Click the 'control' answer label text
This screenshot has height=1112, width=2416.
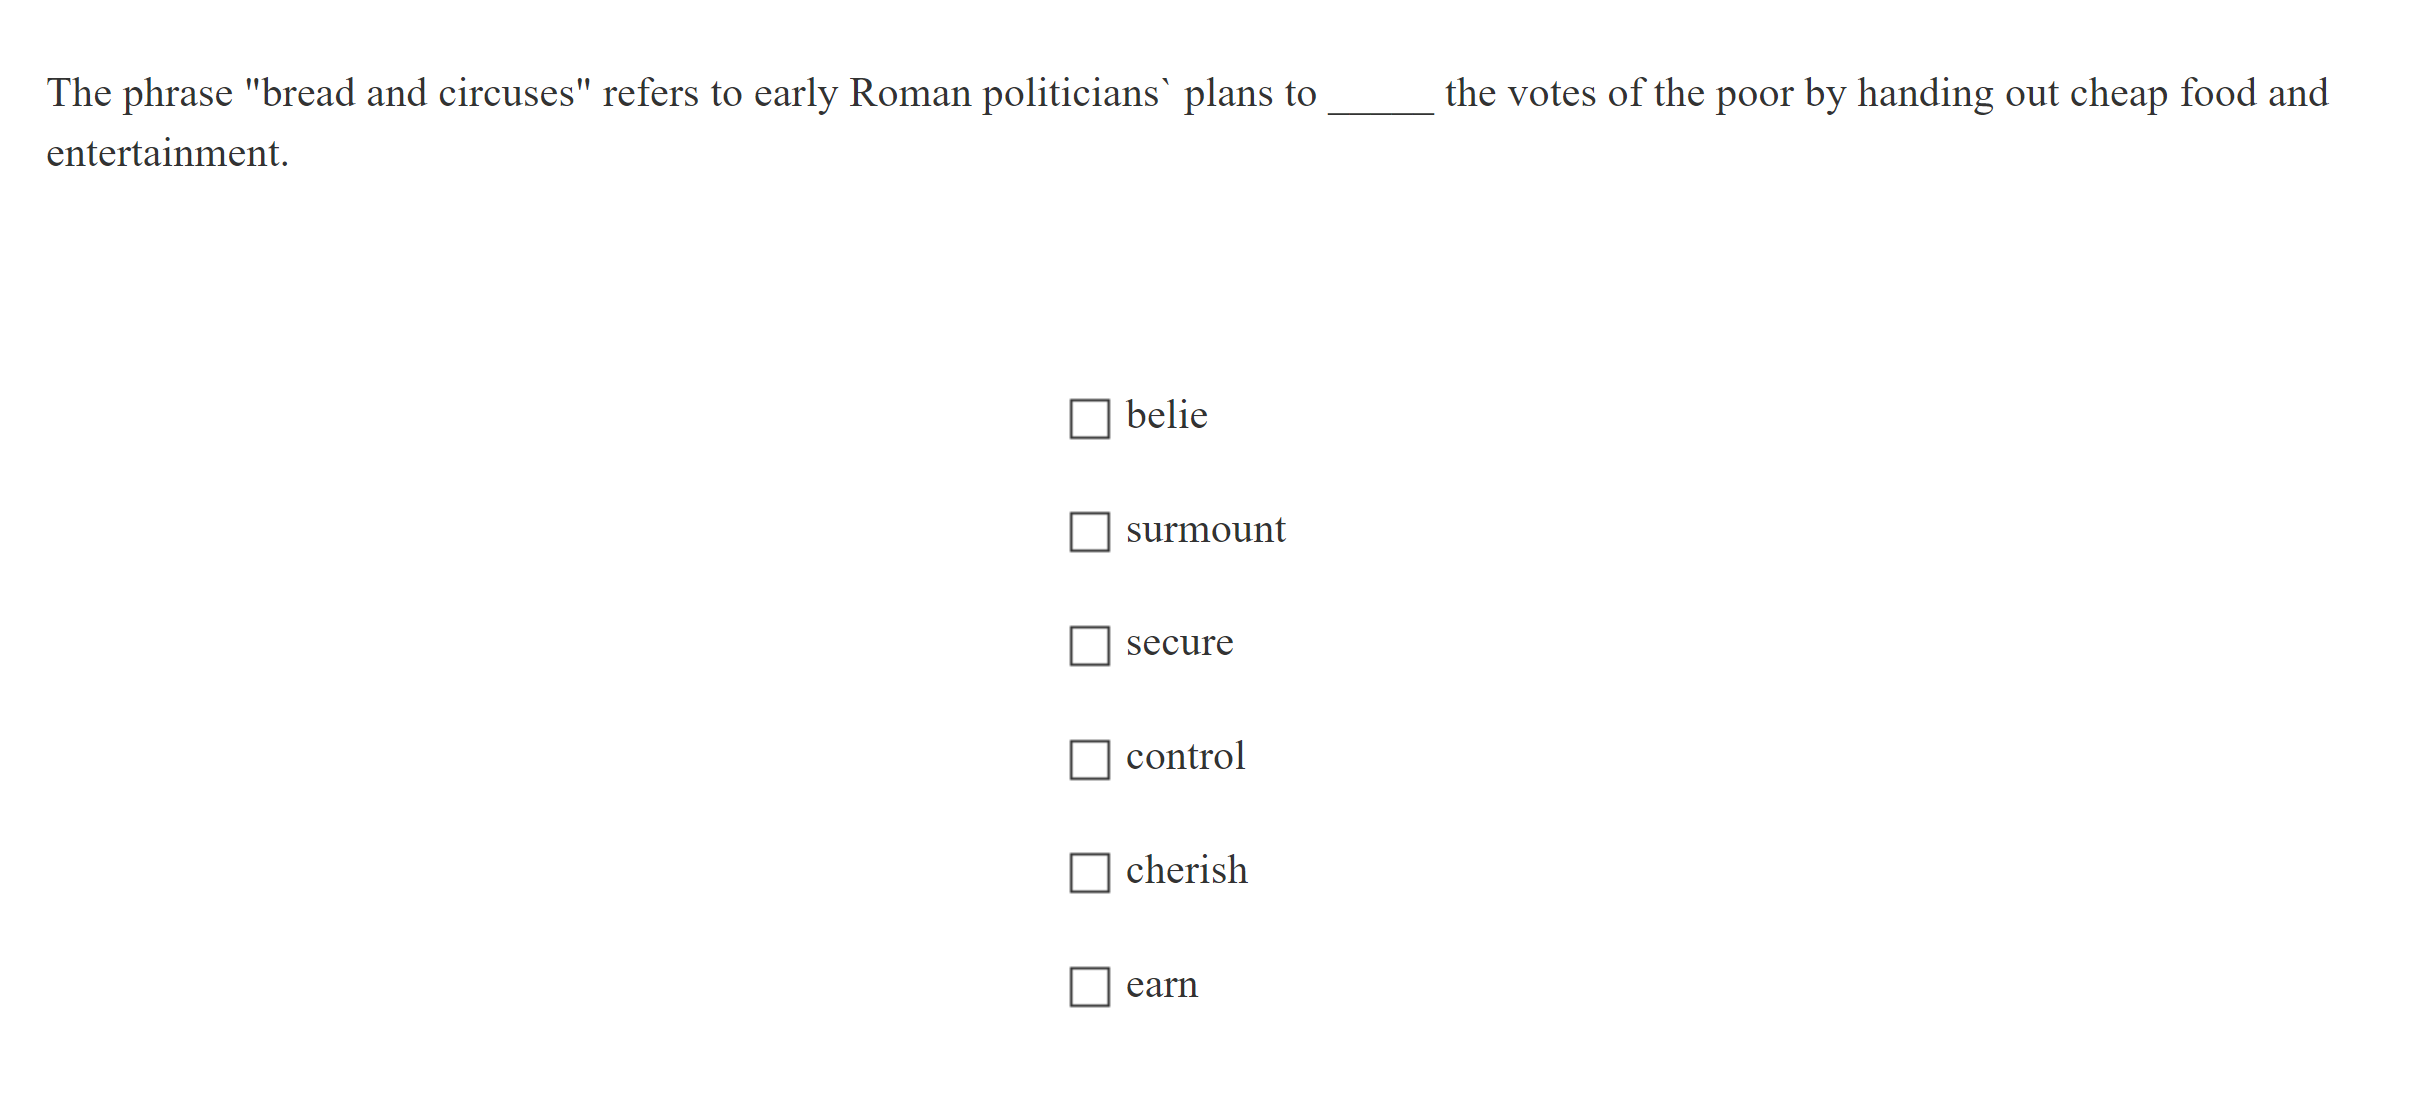pyautogui.click(x=1185, y=756)
